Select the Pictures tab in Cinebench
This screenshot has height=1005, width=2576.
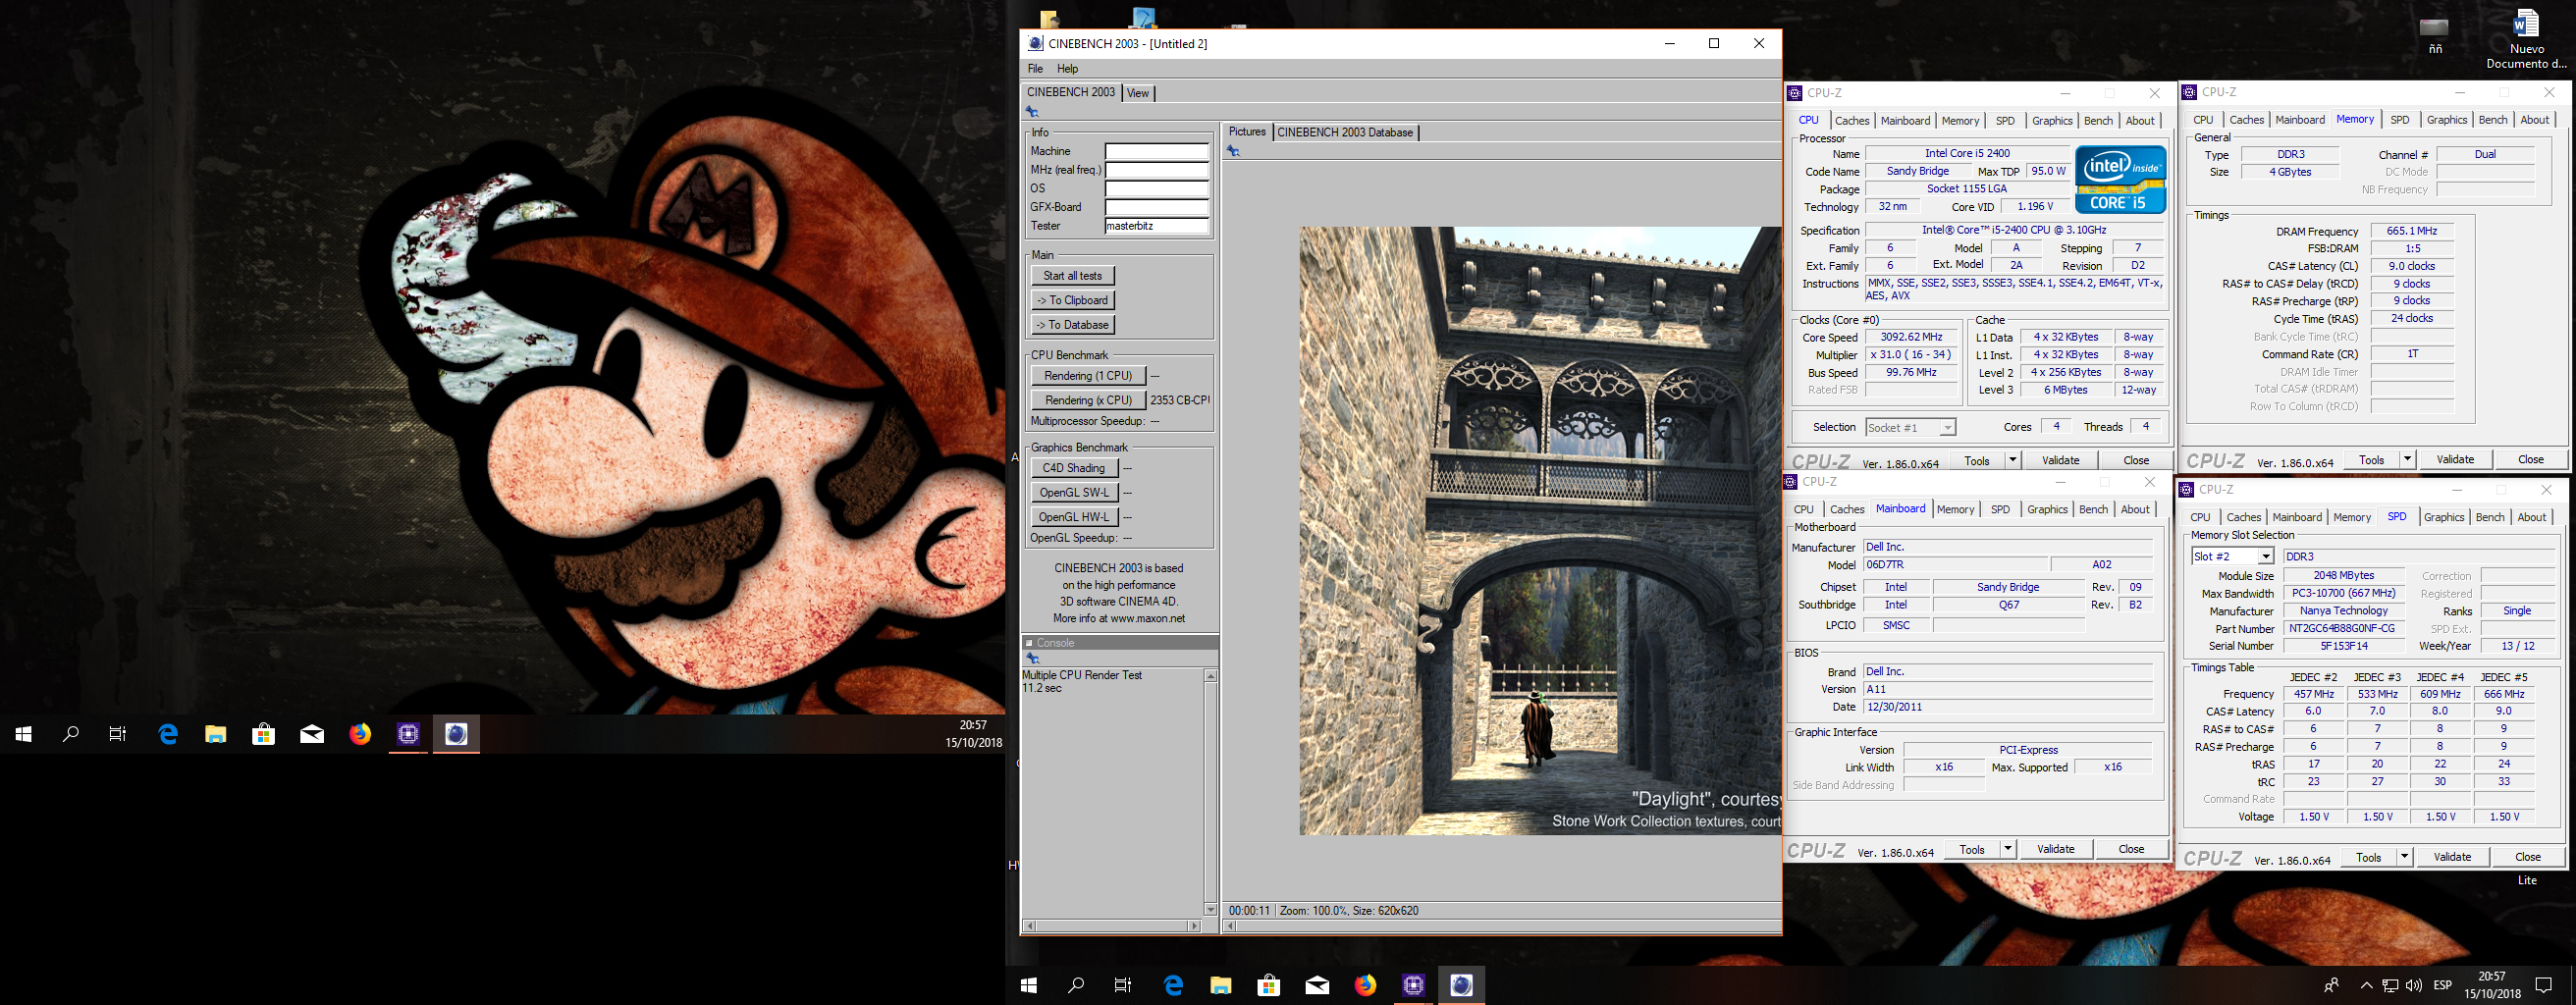(1247, 132)
